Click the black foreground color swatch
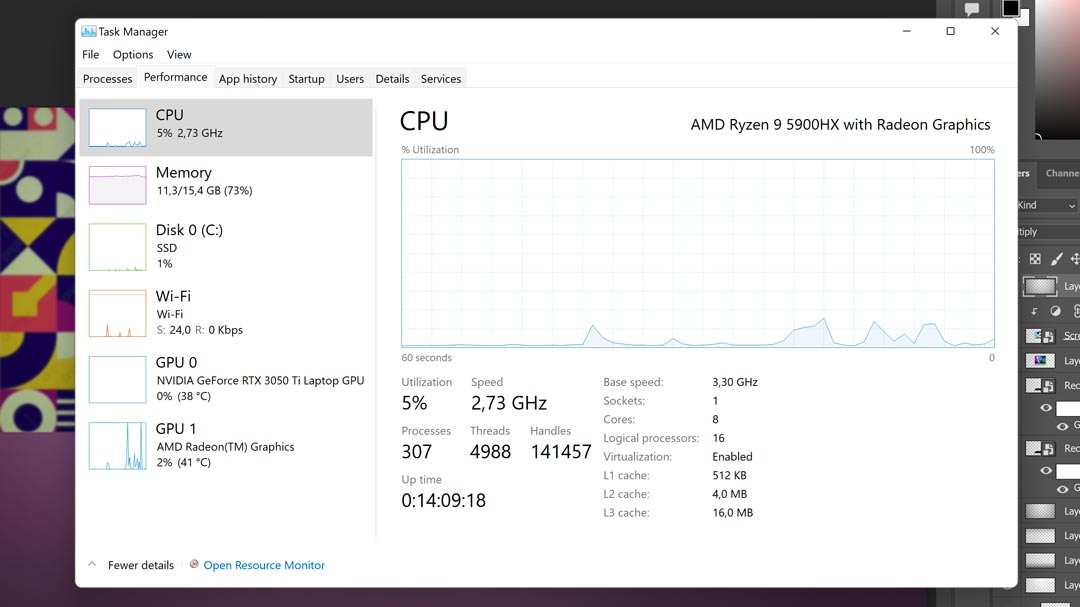This screenshot has width=1080, height=607. pos(1010,8)
